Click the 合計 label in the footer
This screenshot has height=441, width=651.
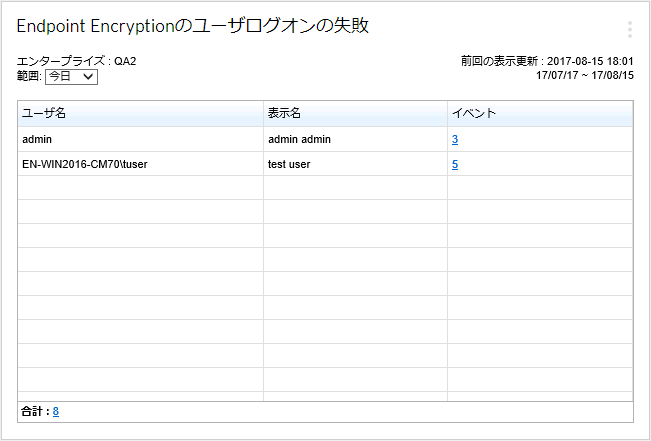(34, 411)
